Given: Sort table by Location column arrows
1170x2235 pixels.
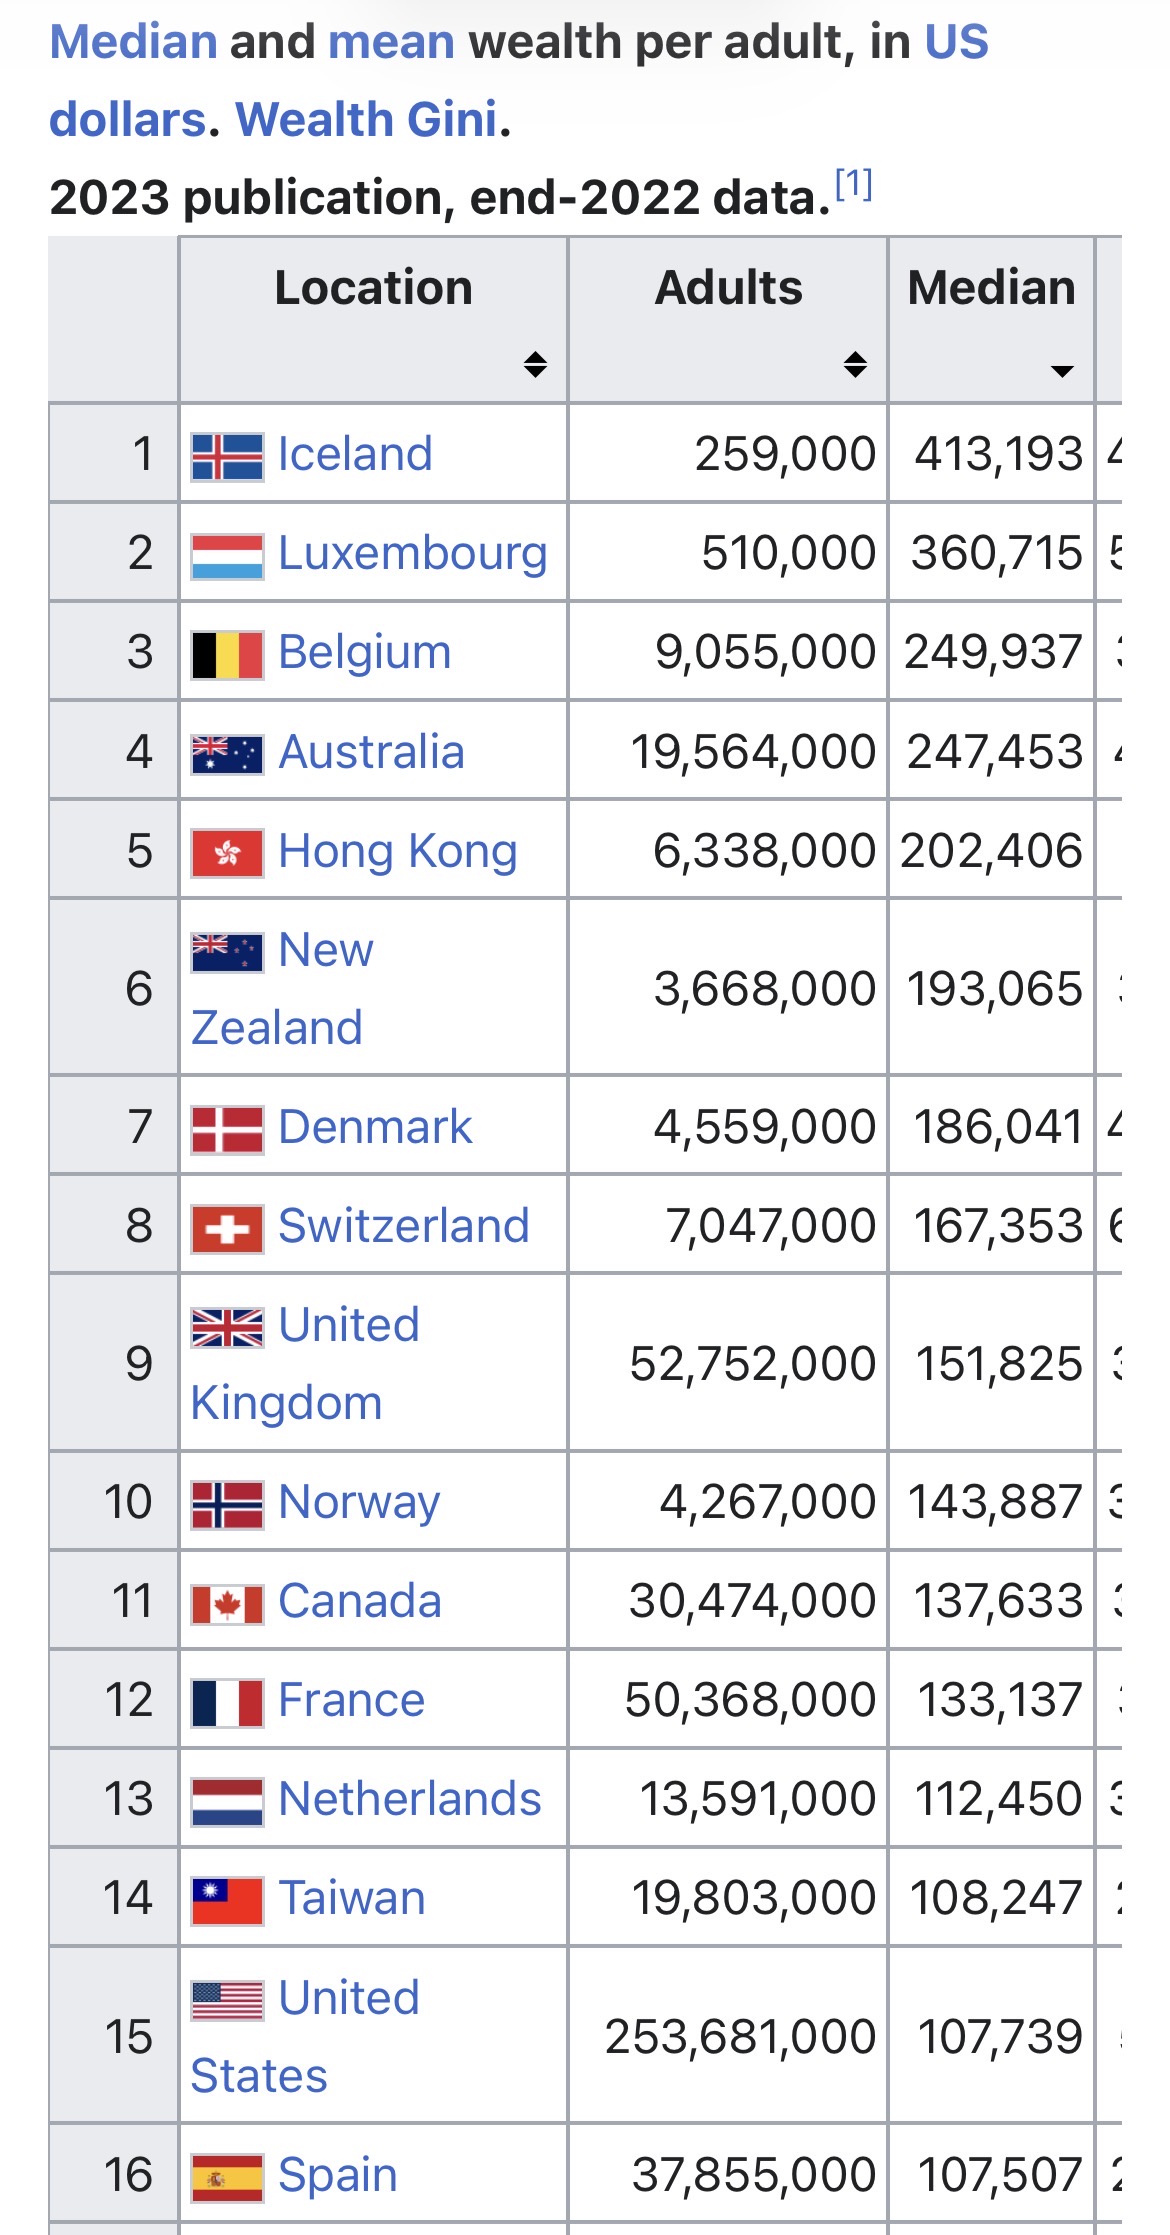Looking at the screenshot, I should (535, 364).
